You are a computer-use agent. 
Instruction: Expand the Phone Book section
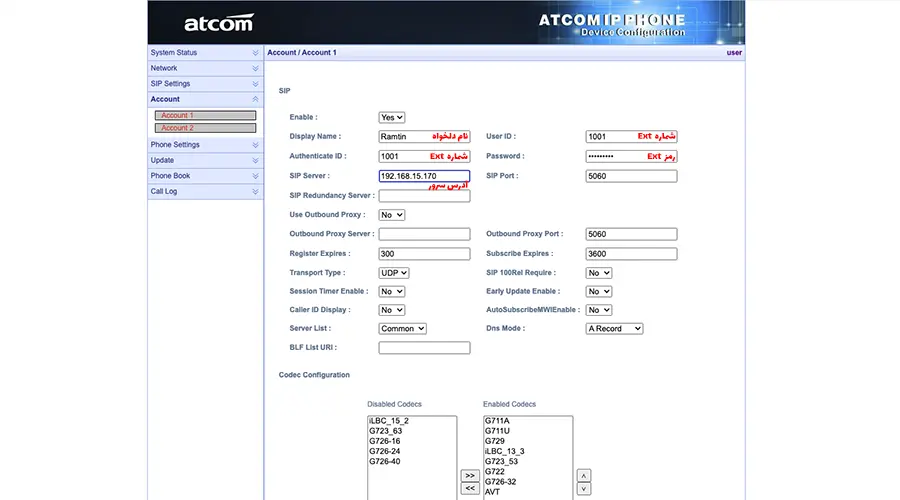[x=205, y=176]
